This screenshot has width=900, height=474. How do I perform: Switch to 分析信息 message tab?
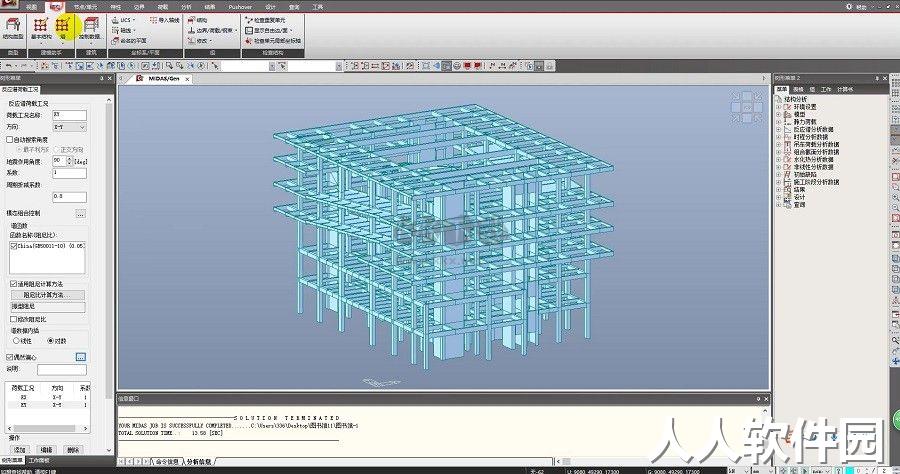pyautogui.click(x=198, y=461)
